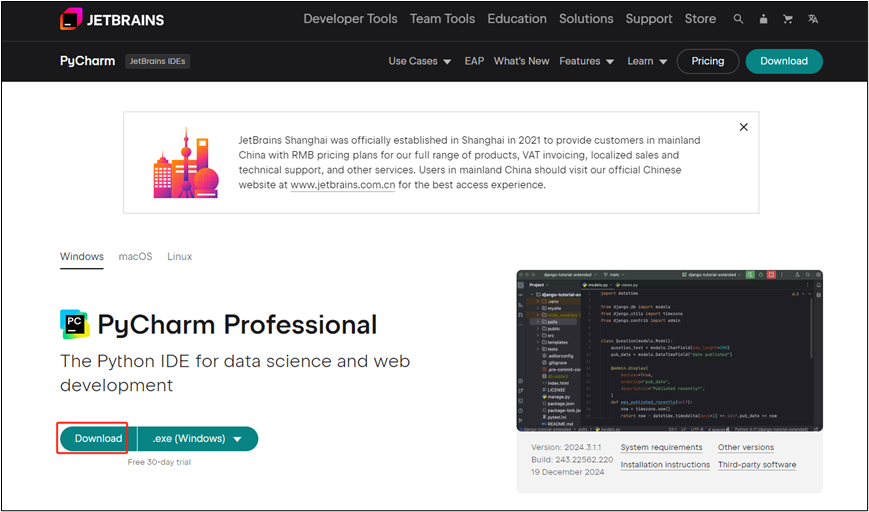Screen dimensions: 869x512
Task: Select the Windows platform tab
Action: click(x=81, y=257)
